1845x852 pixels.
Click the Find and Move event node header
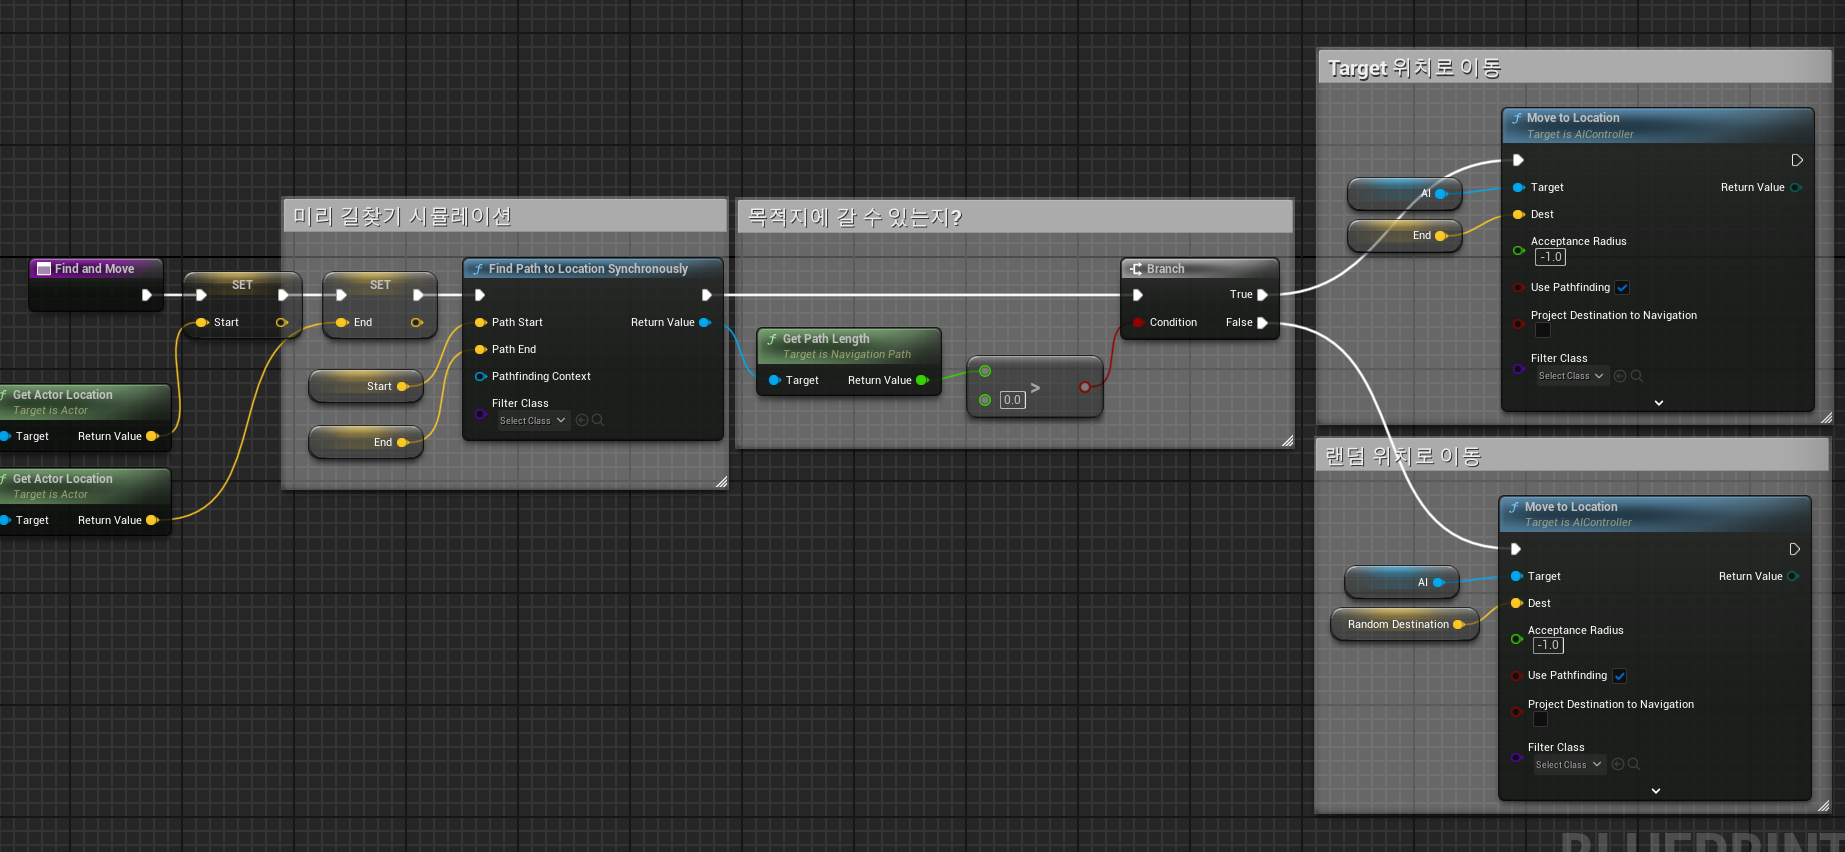[x=95, y=269]
